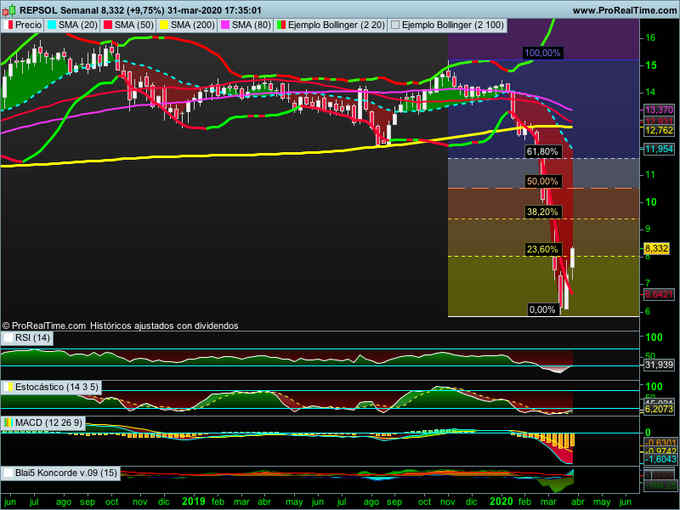Open the SMA (200) indicator label
The height and width of the screenshot is (510, 680).
point(187,25)
